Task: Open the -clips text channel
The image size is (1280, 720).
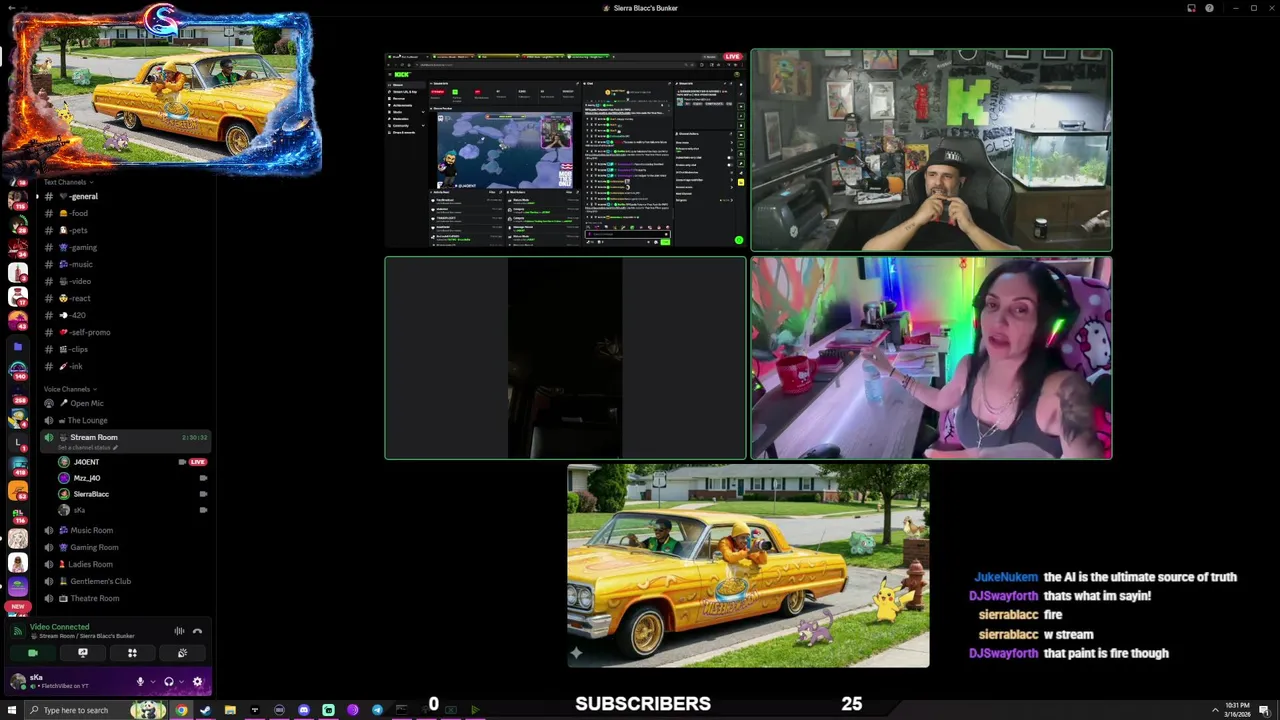Action: [x=125, y=349]
